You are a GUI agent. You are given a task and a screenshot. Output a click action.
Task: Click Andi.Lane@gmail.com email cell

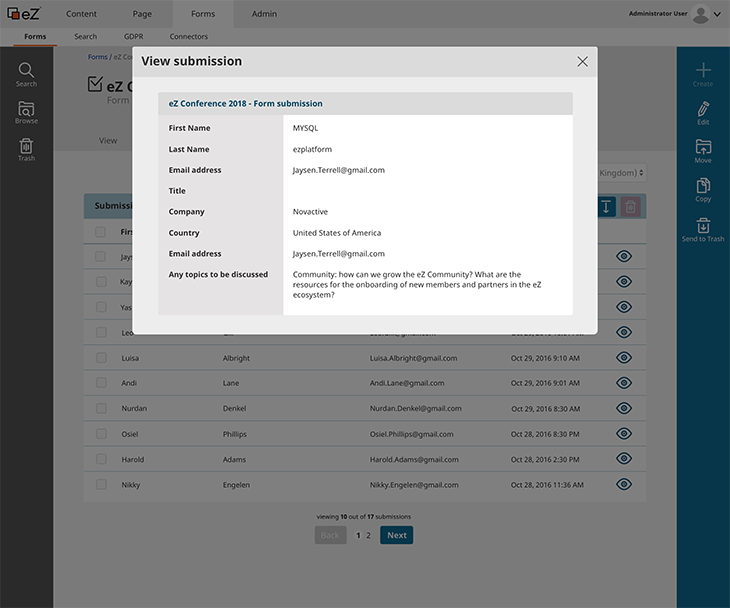[x=407, y=383]
